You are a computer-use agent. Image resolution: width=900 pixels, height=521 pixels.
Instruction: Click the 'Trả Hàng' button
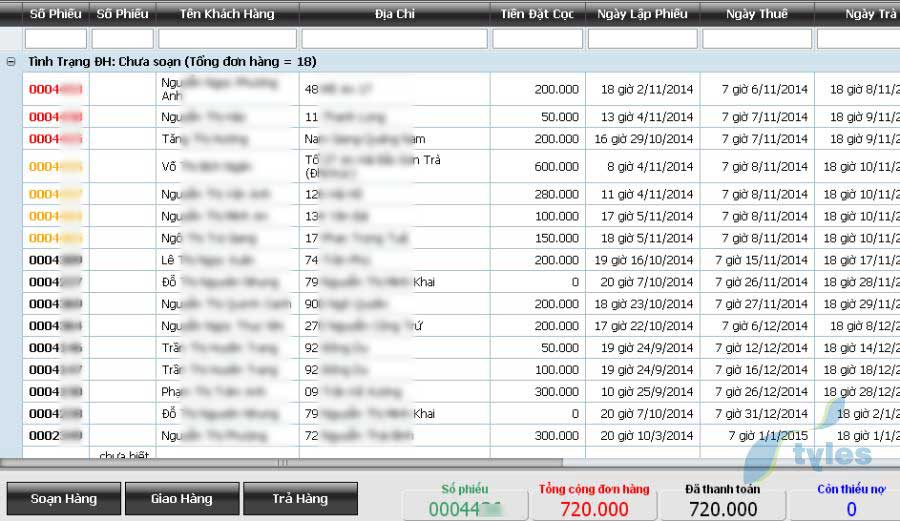click(300, 499)
